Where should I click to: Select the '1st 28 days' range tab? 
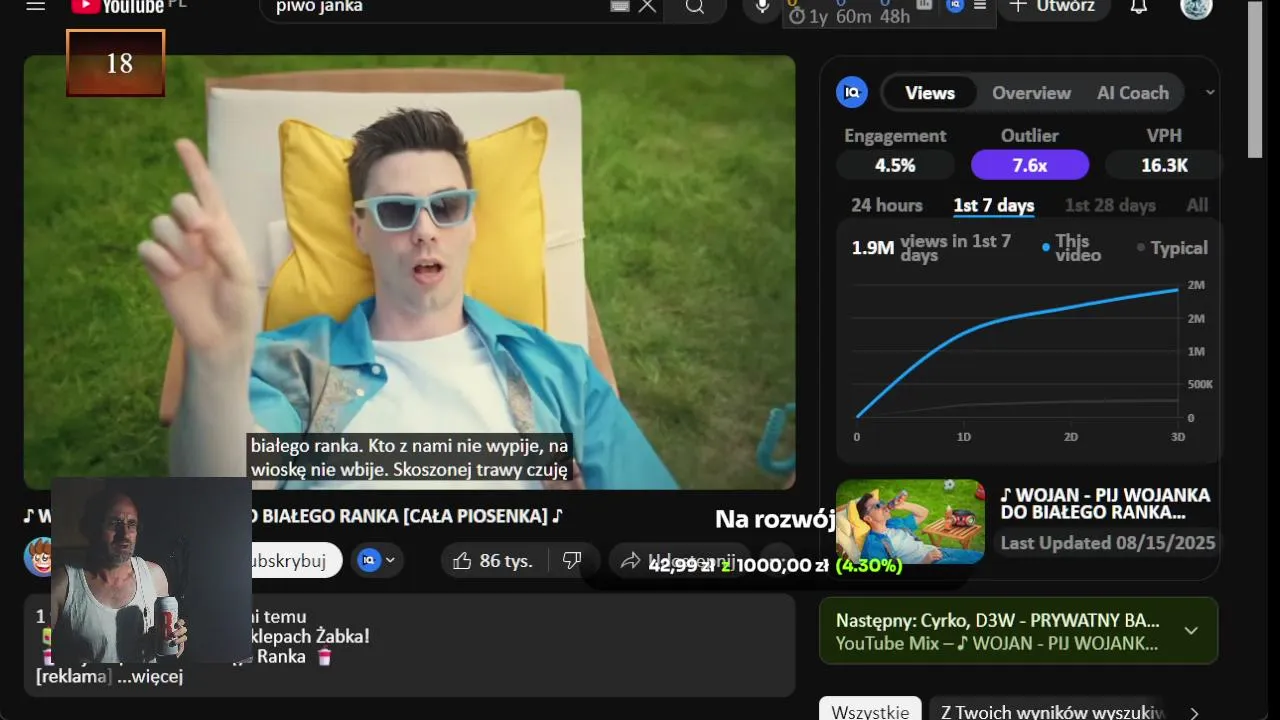coord(1110,205)
